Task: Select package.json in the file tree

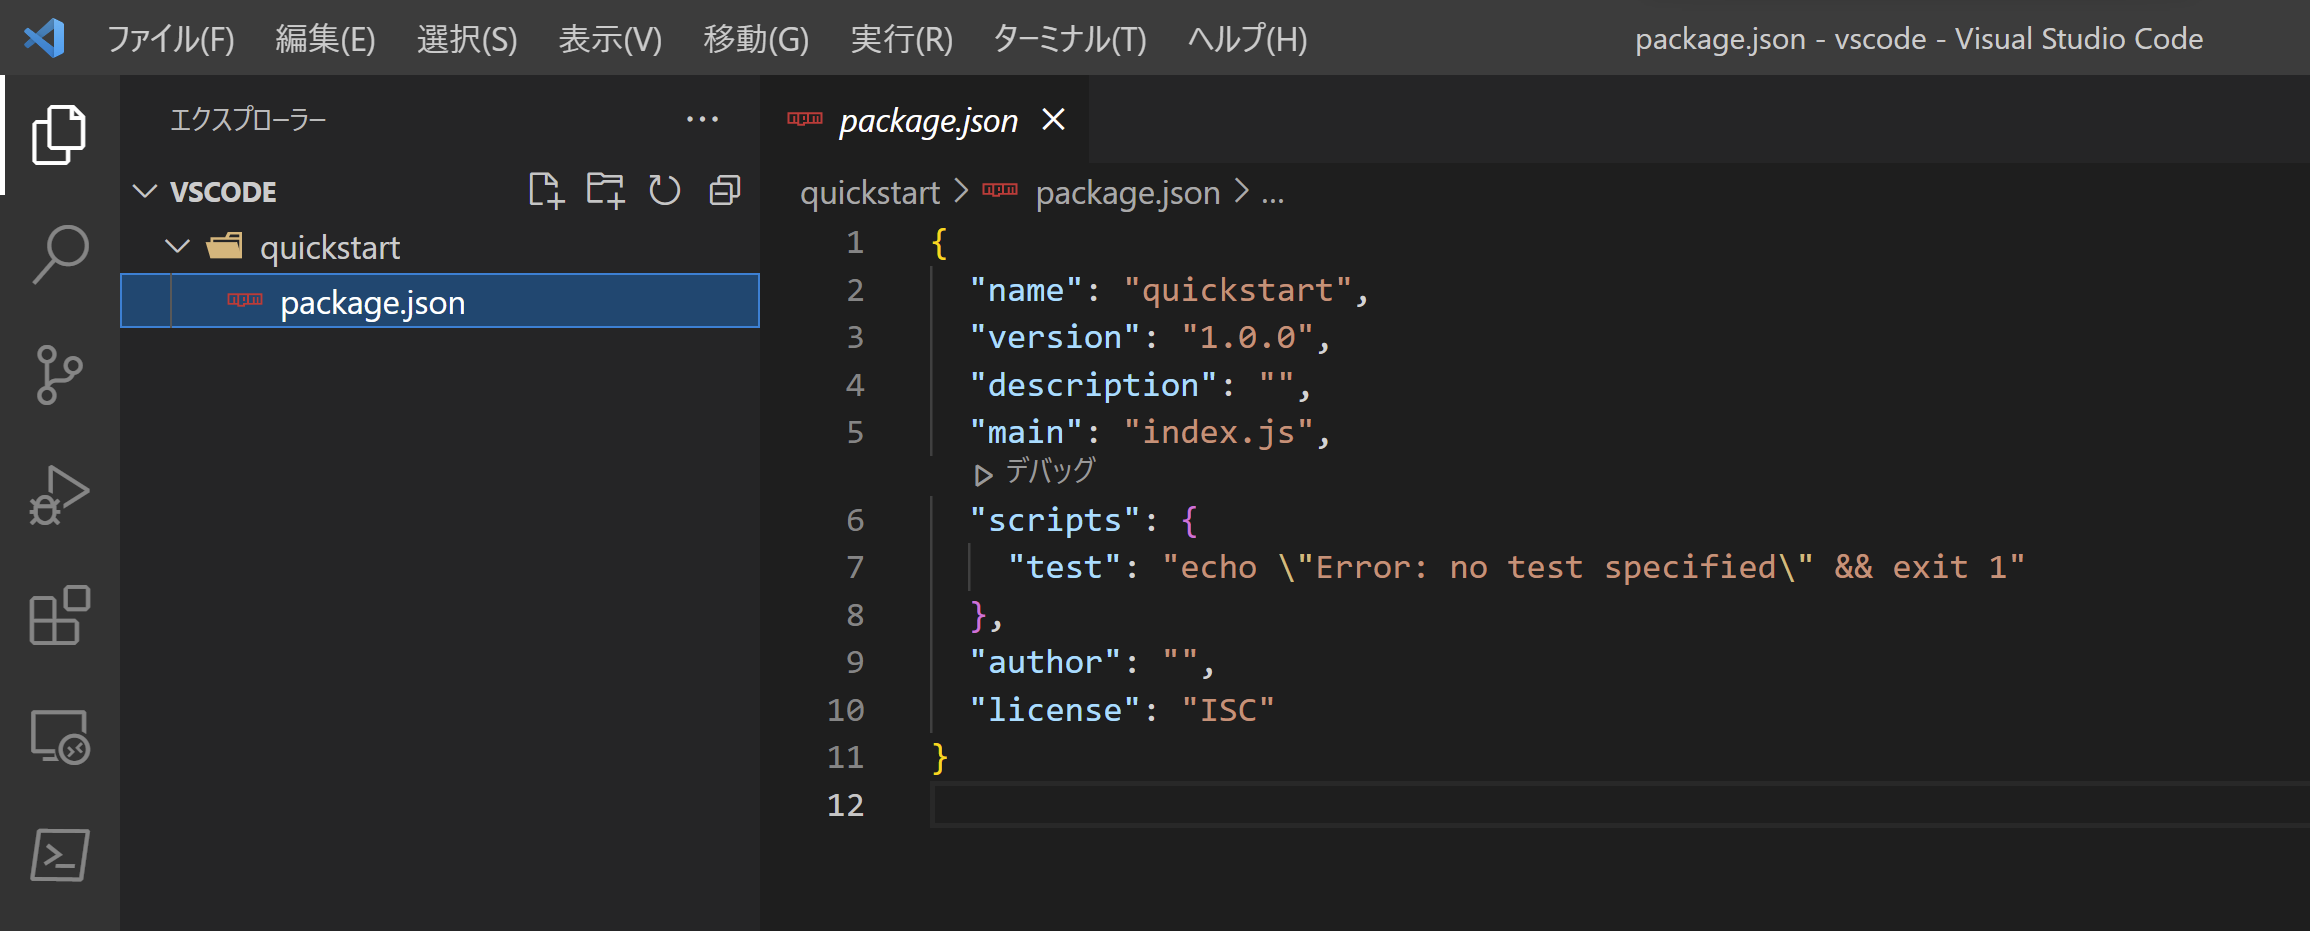Action: pyautogui.click(x=440, y=301)
